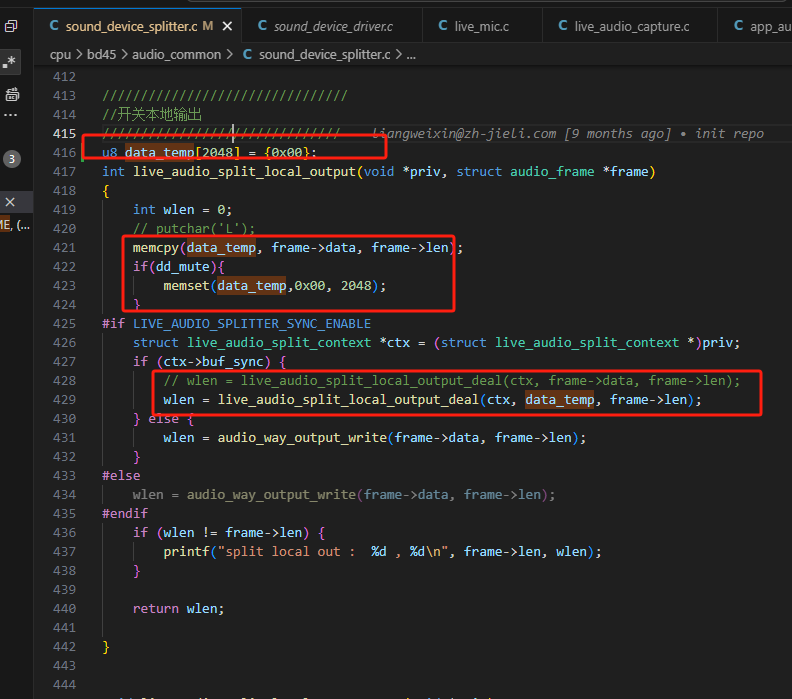Image resolution: width=792 pixels, height=699 pixels.
Task: Click the '#endif' directive on line 435
Action: (125, 514)
